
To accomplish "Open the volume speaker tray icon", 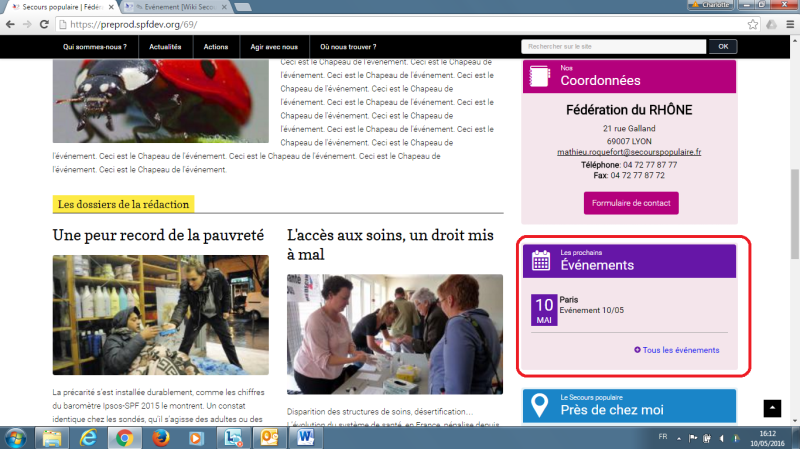I will tap(721, 438).
